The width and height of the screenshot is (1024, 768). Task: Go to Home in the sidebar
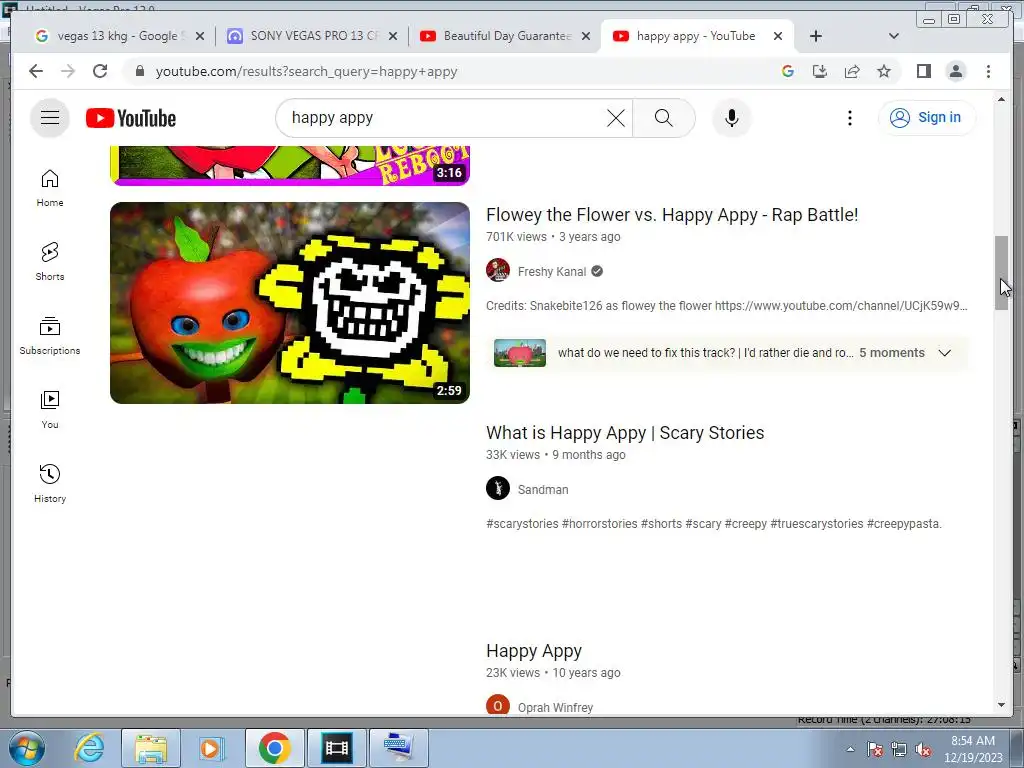50,188
